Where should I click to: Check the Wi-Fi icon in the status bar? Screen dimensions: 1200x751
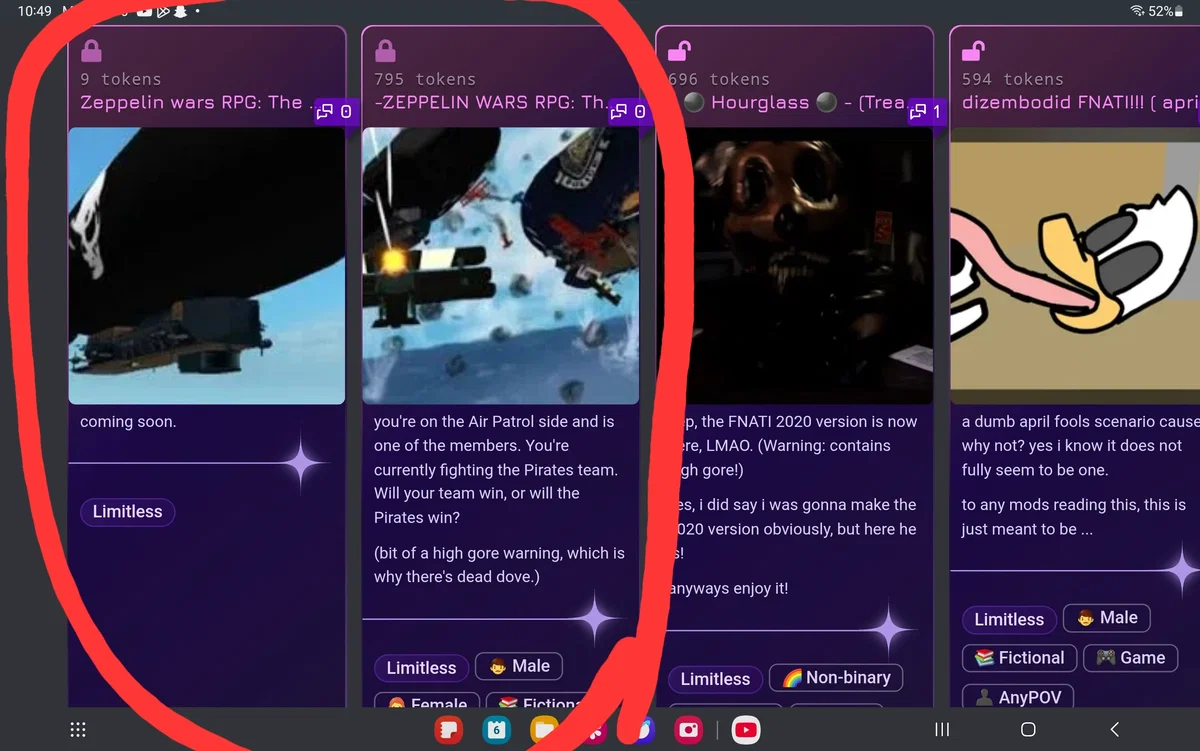coord(1137,11)
